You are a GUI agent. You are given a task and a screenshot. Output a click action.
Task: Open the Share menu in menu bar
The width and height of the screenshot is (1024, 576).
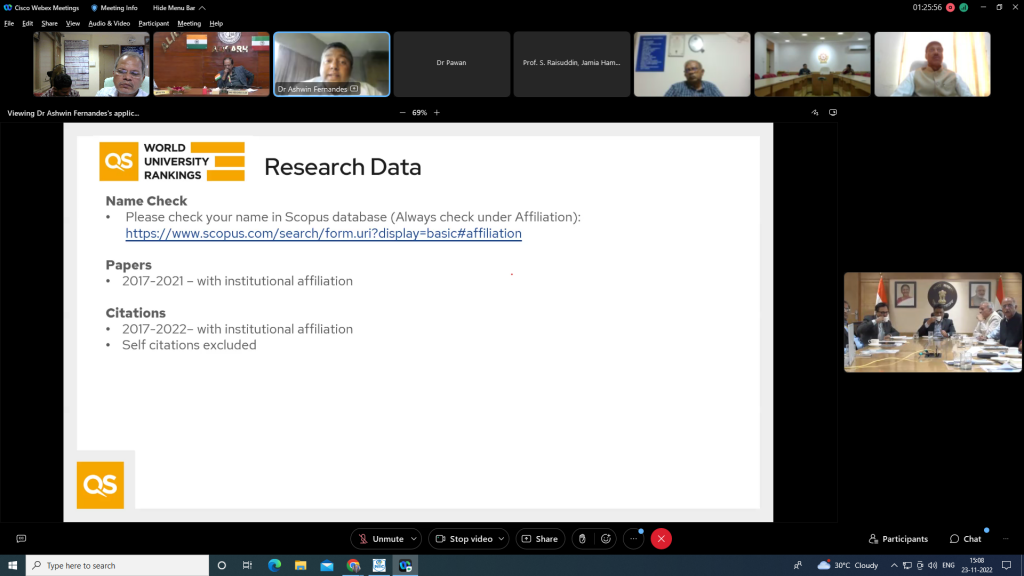pos(50,24)
